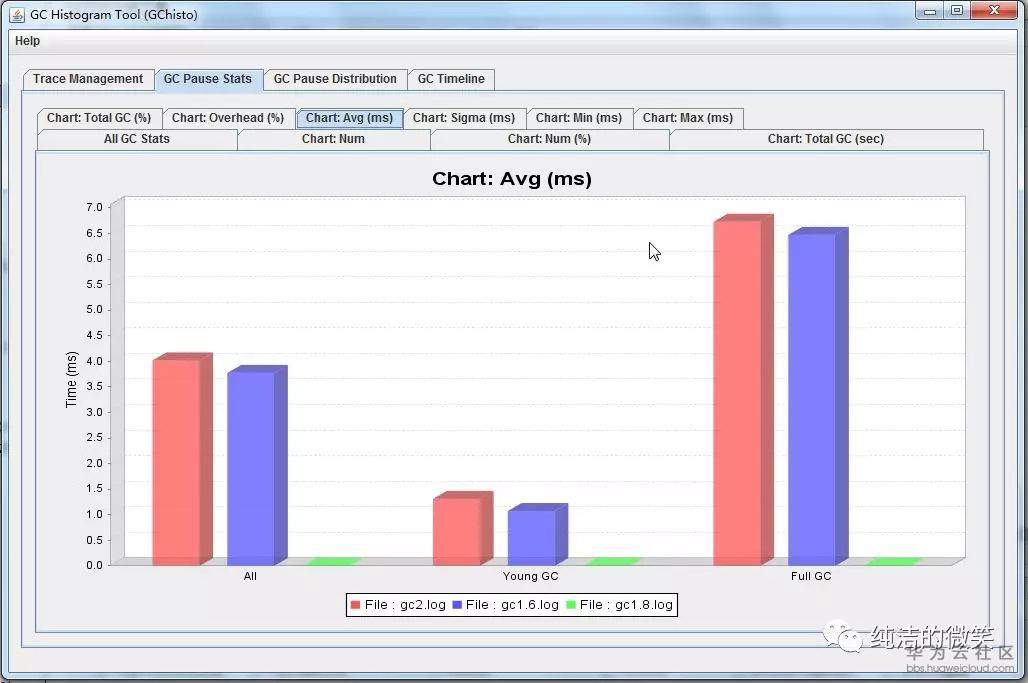Click the 'Young GC' axis label
This screenshot has height=683, width=1028.
point(530,576)
